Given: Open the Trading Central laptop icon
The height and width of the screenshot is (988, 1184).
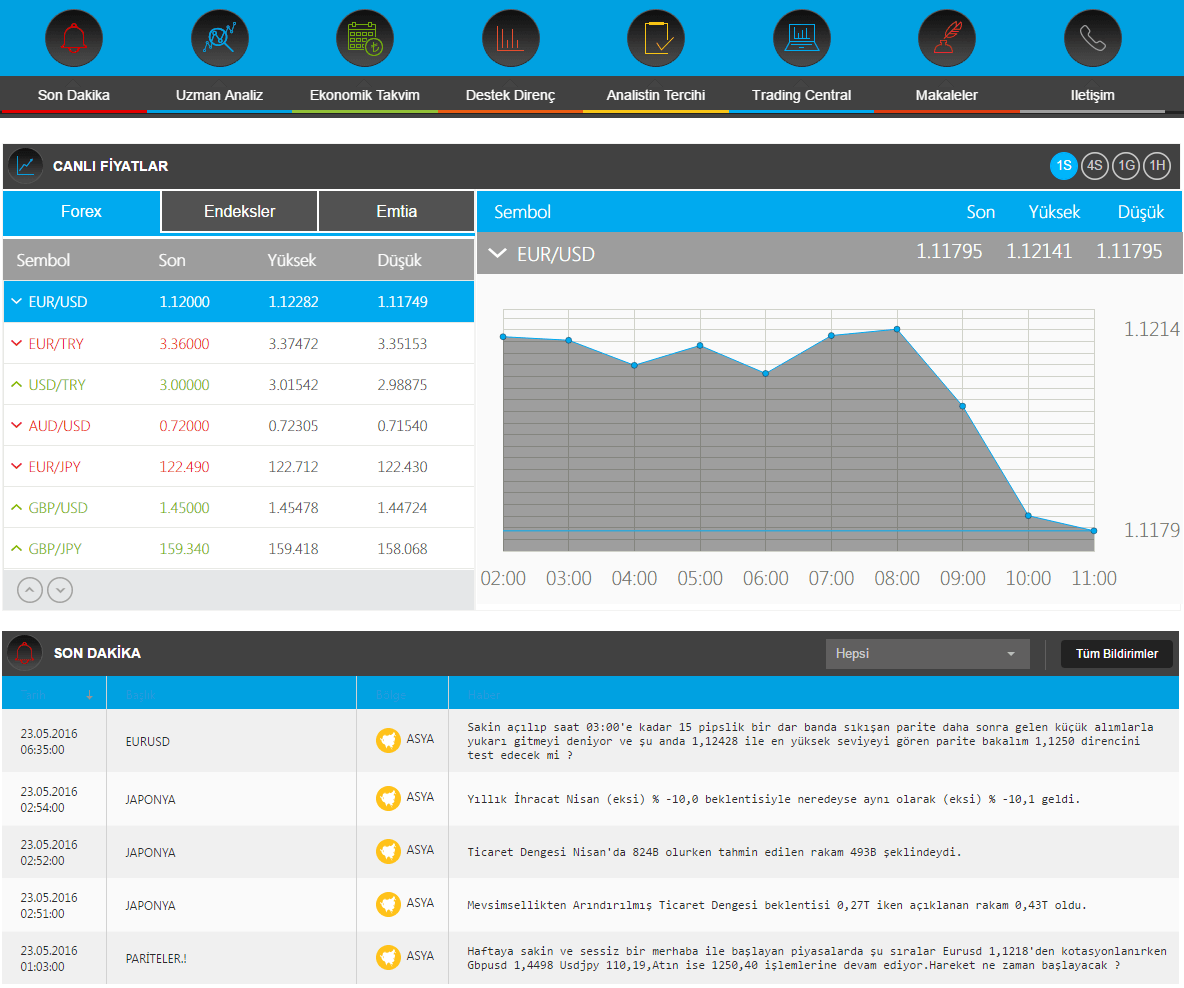Looking at the screenshot, I should coord(801,38).
